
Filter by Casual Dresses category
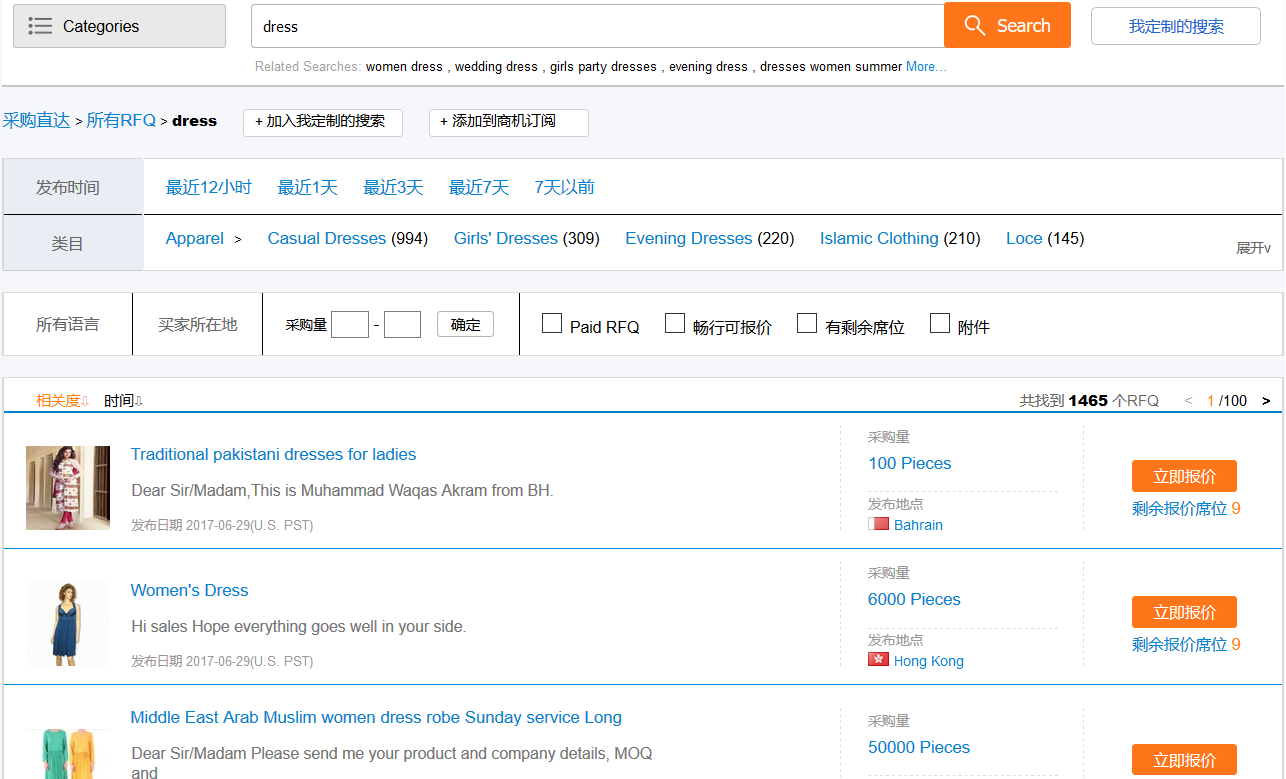click(327, 238)
